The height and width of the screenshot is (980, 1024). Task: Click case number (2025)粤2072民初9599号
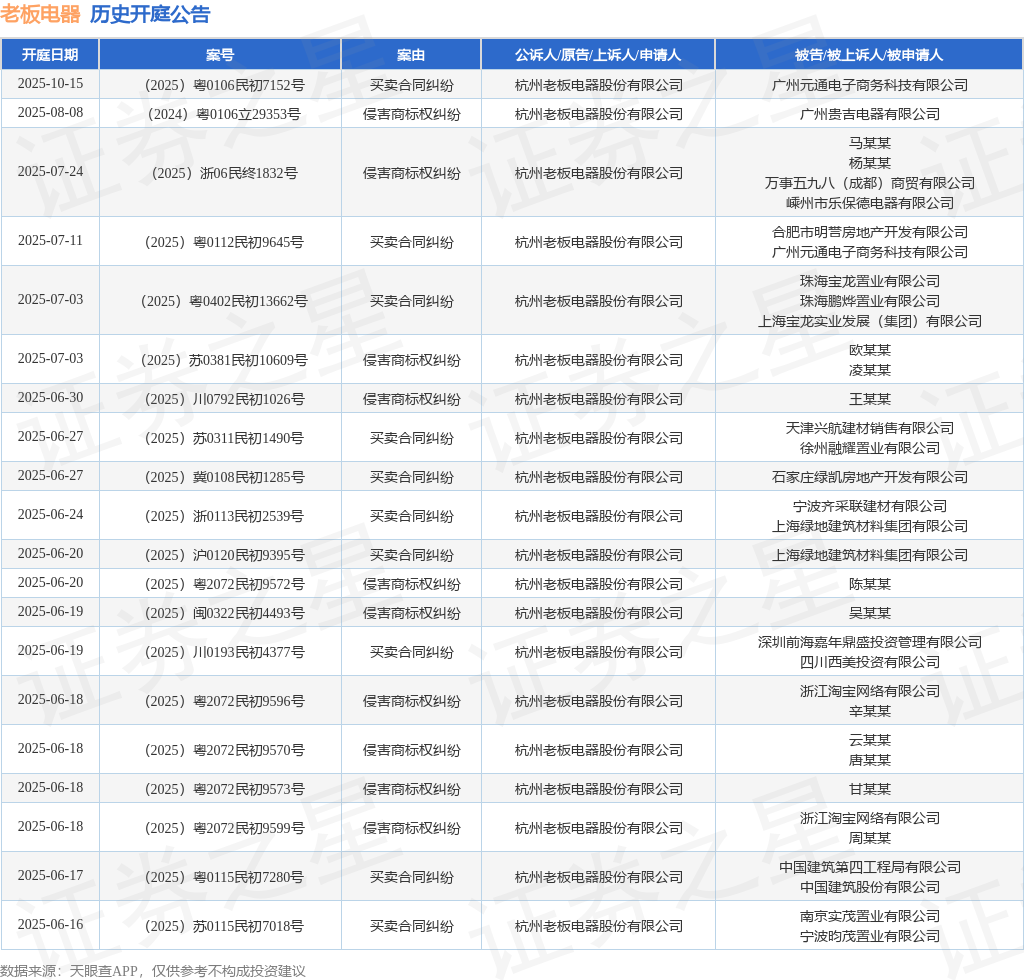(x=224, y=828)
